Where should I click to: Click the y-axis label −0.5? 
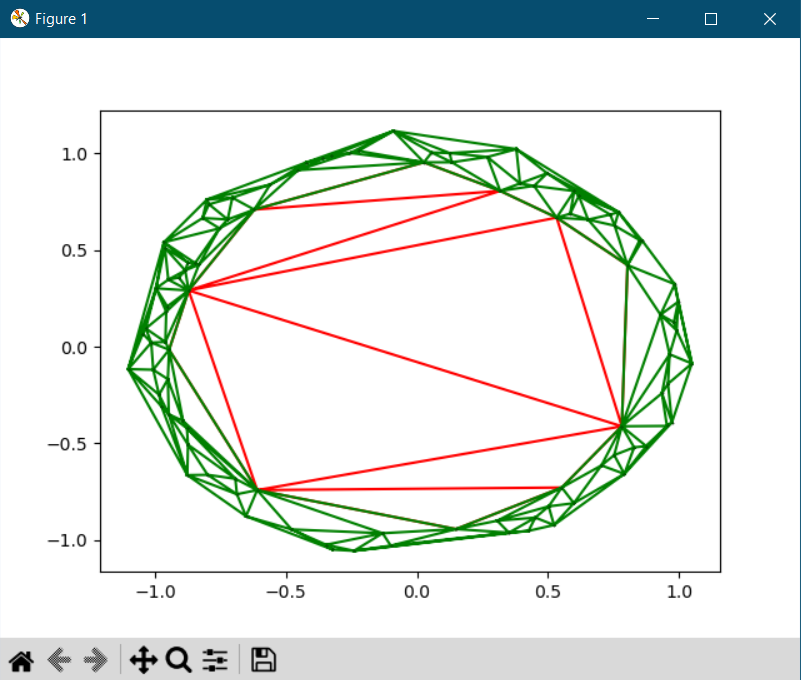[x=67, y=444]
